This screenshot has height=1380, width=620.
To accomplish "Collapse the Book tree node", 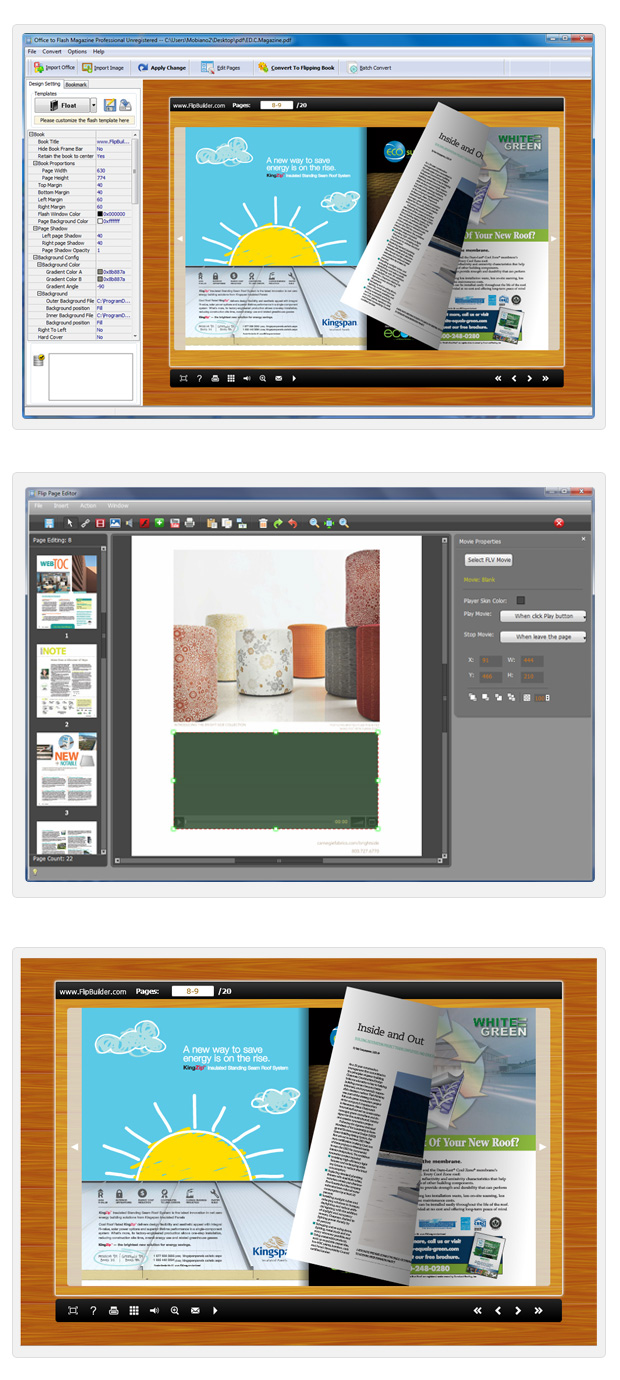I will coord(31,134).
